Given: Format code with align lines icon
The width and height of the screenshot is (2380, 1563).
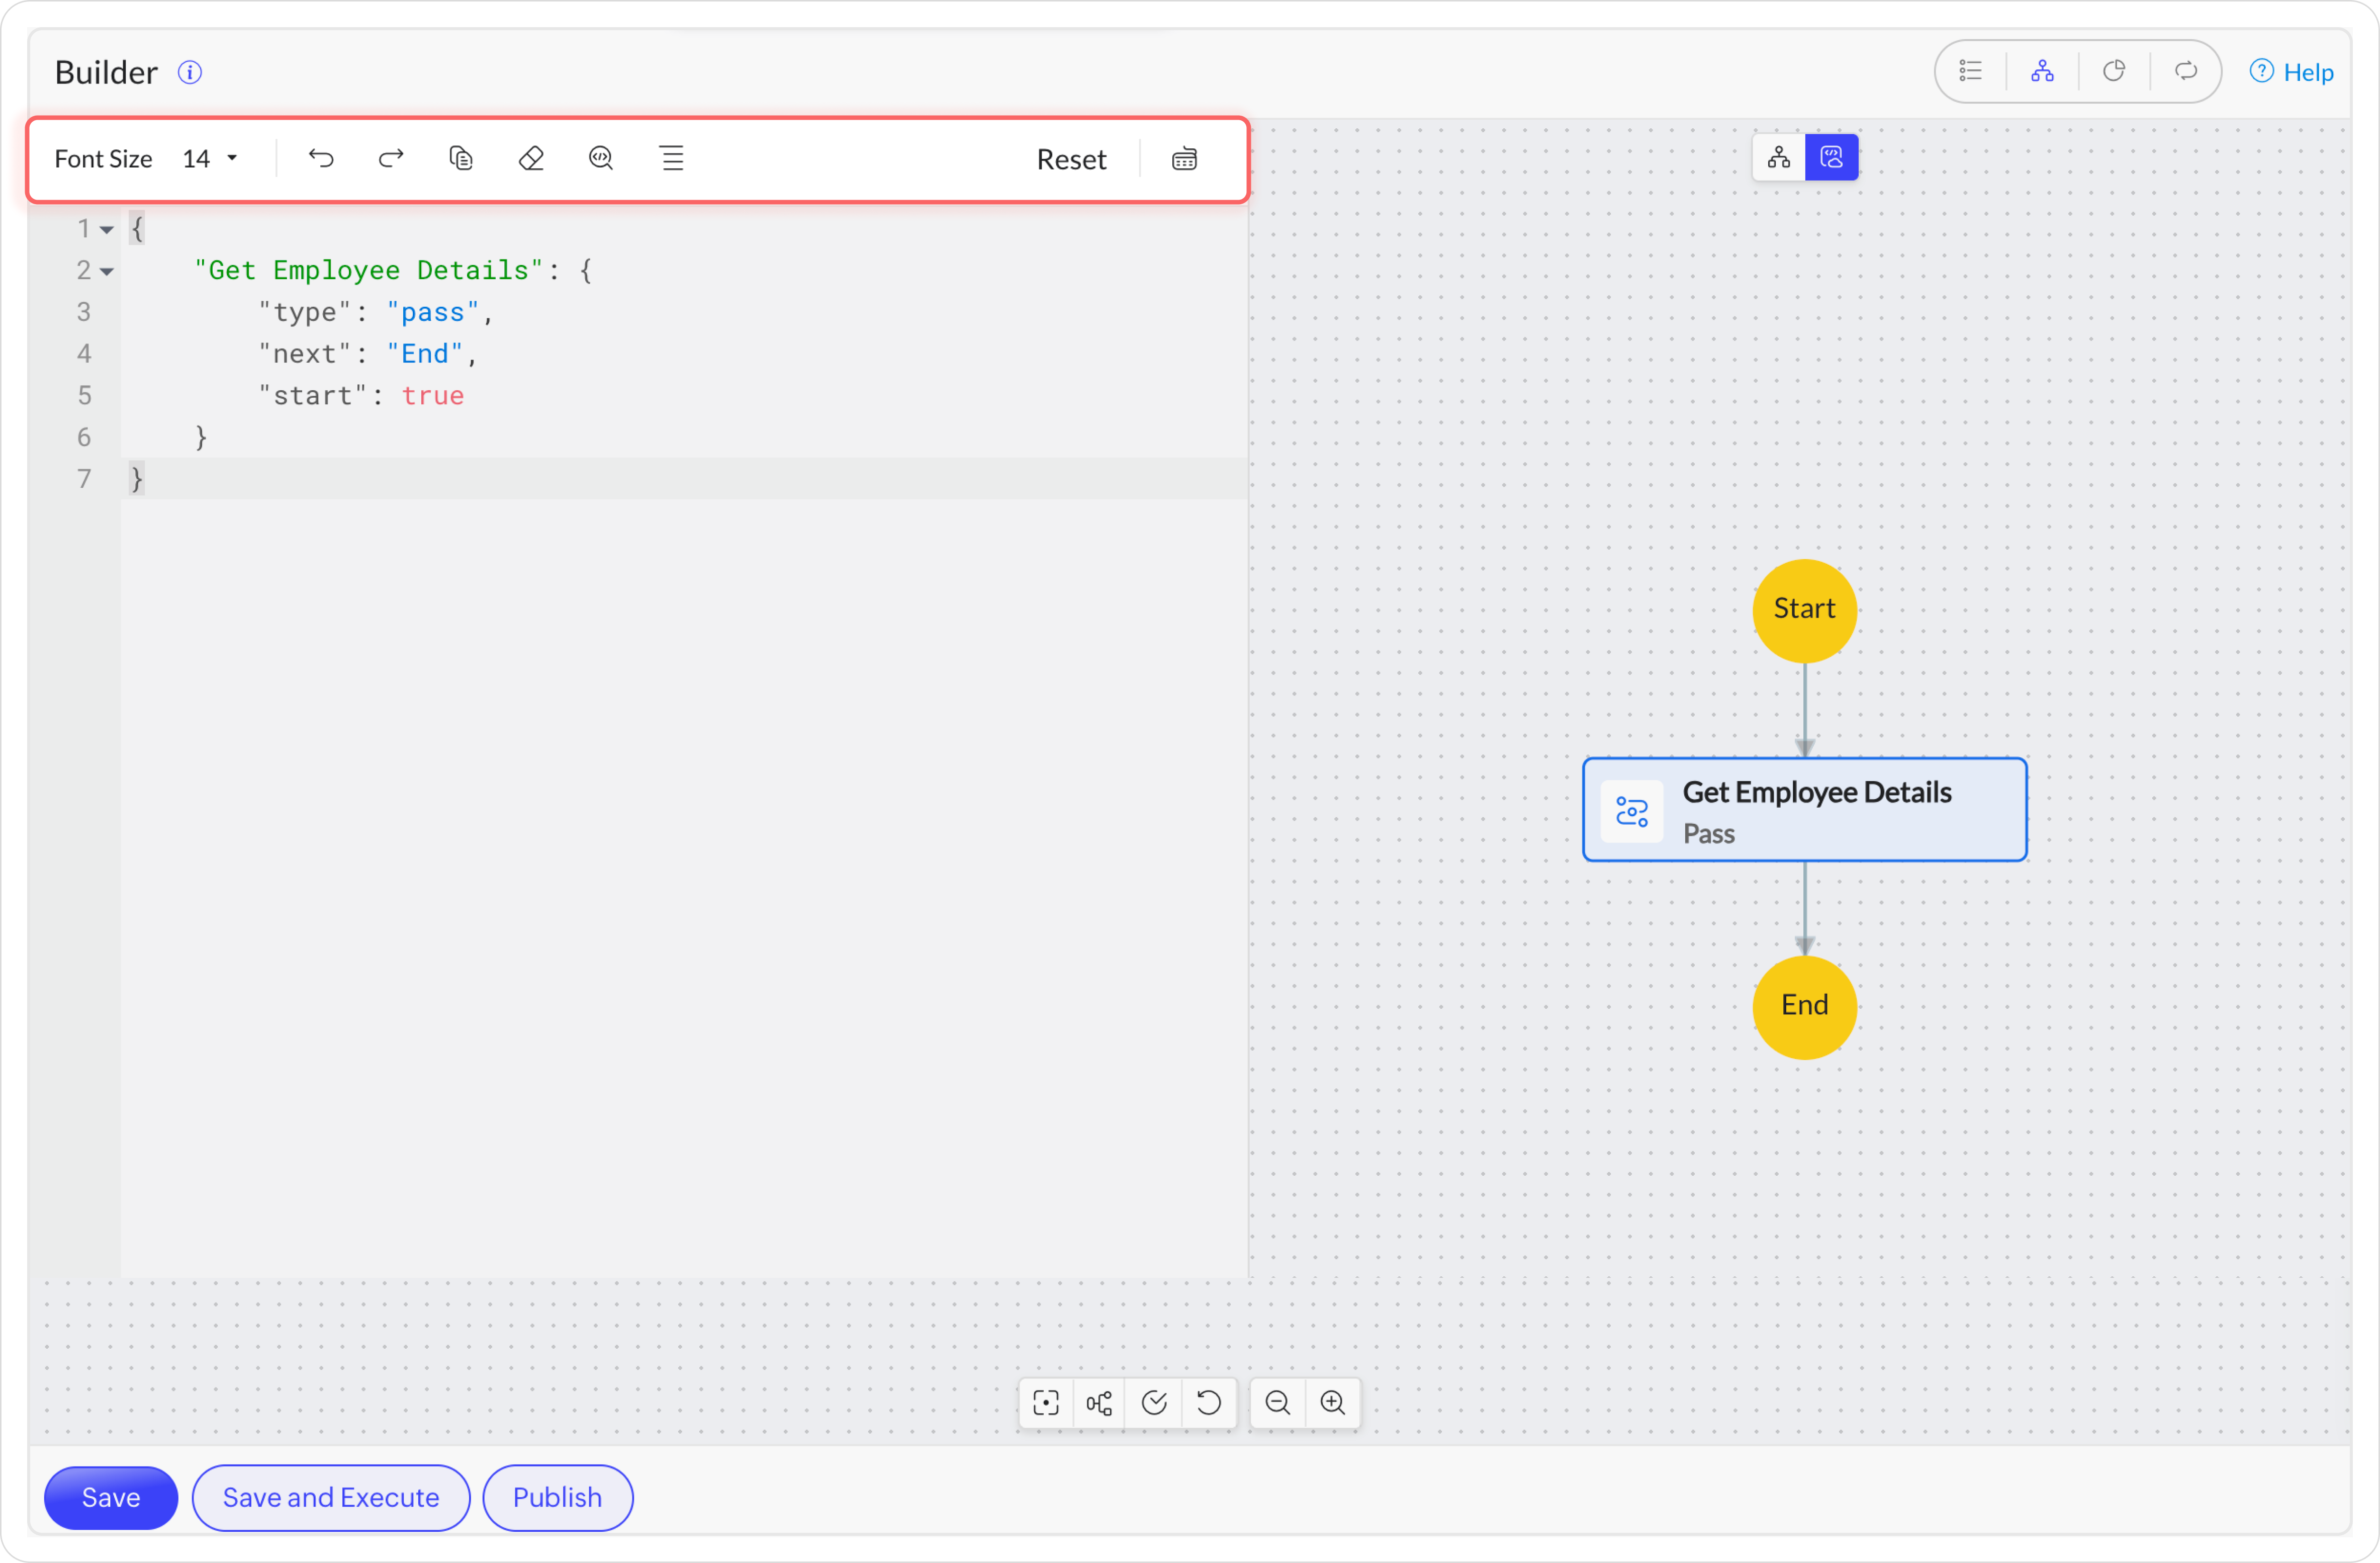Looking at the screenshot, I should pos(672,158).
